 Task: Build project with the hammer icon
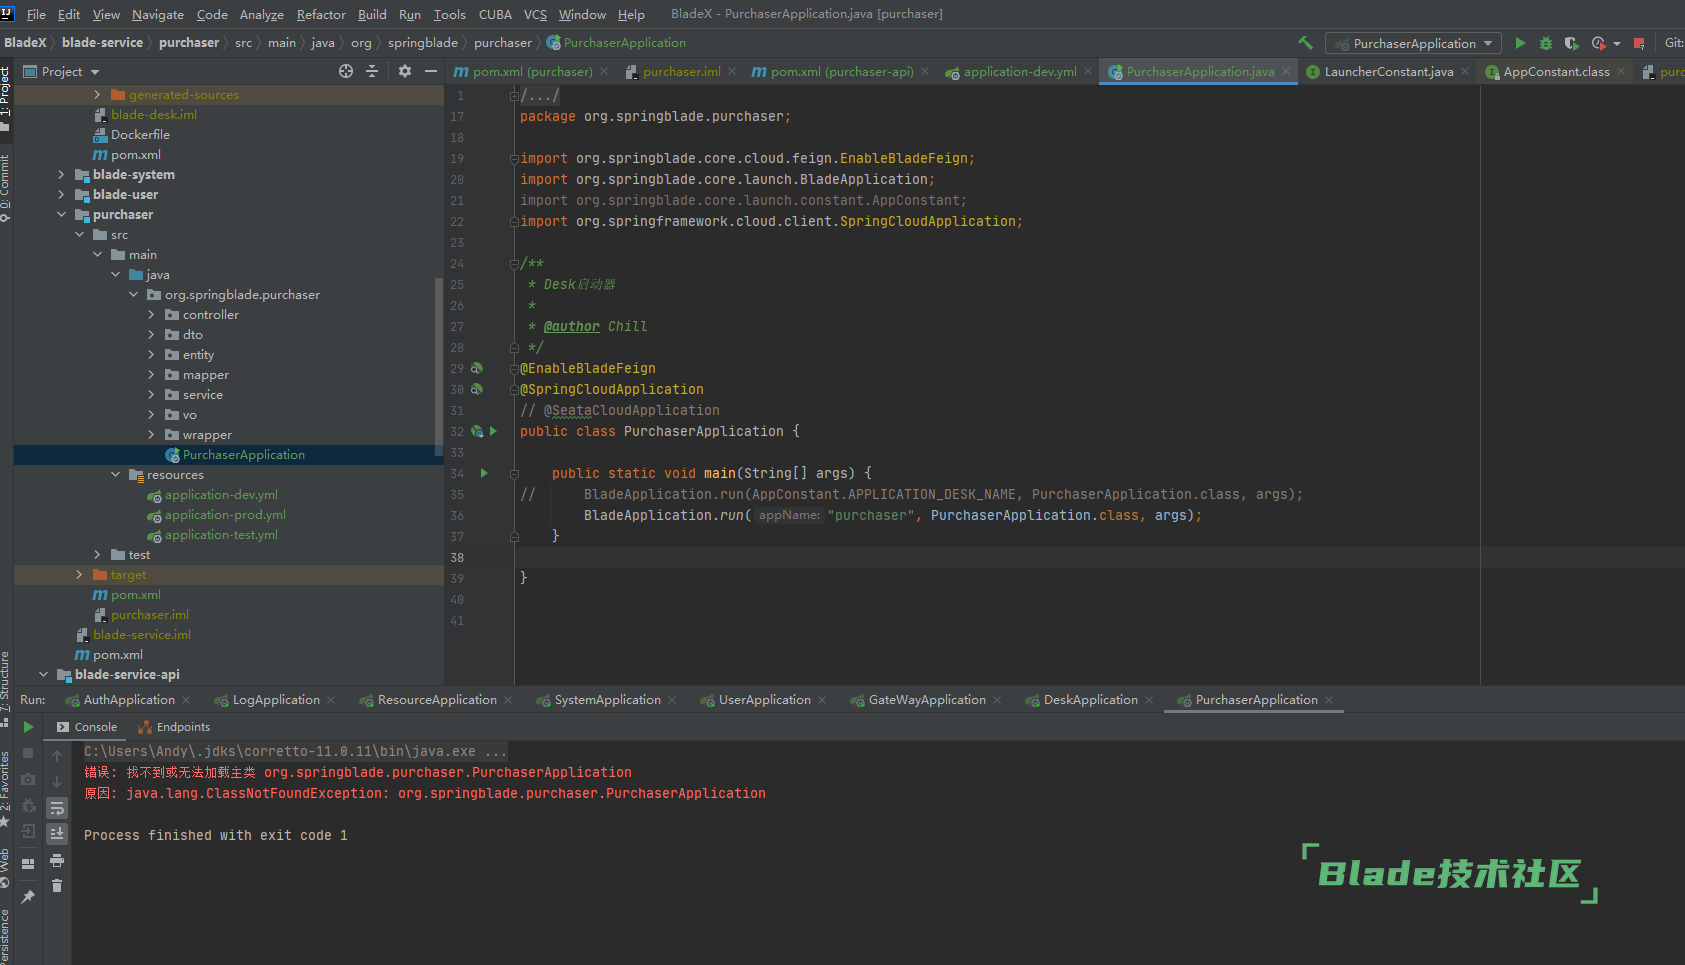tap(1305, 43)
